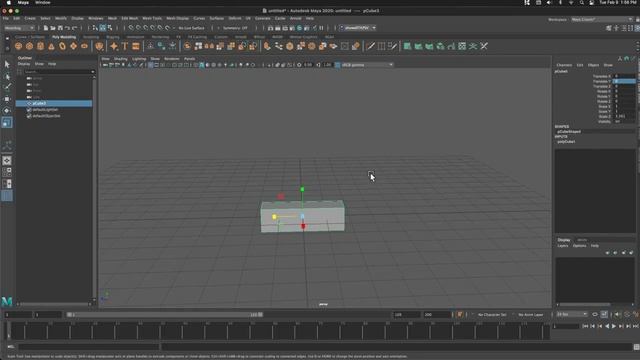Viewport: 640px width, 360px height.
Task: Create a polygon cylinder from the shelf
Action: point(40,46)
